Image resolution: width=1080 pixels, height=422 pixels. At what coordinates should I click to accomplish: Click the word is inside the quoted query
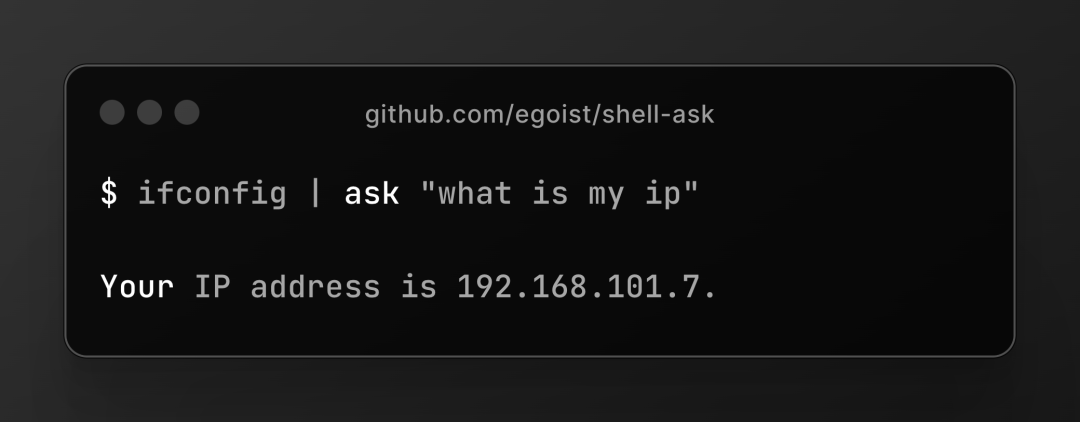coord(550,193)
